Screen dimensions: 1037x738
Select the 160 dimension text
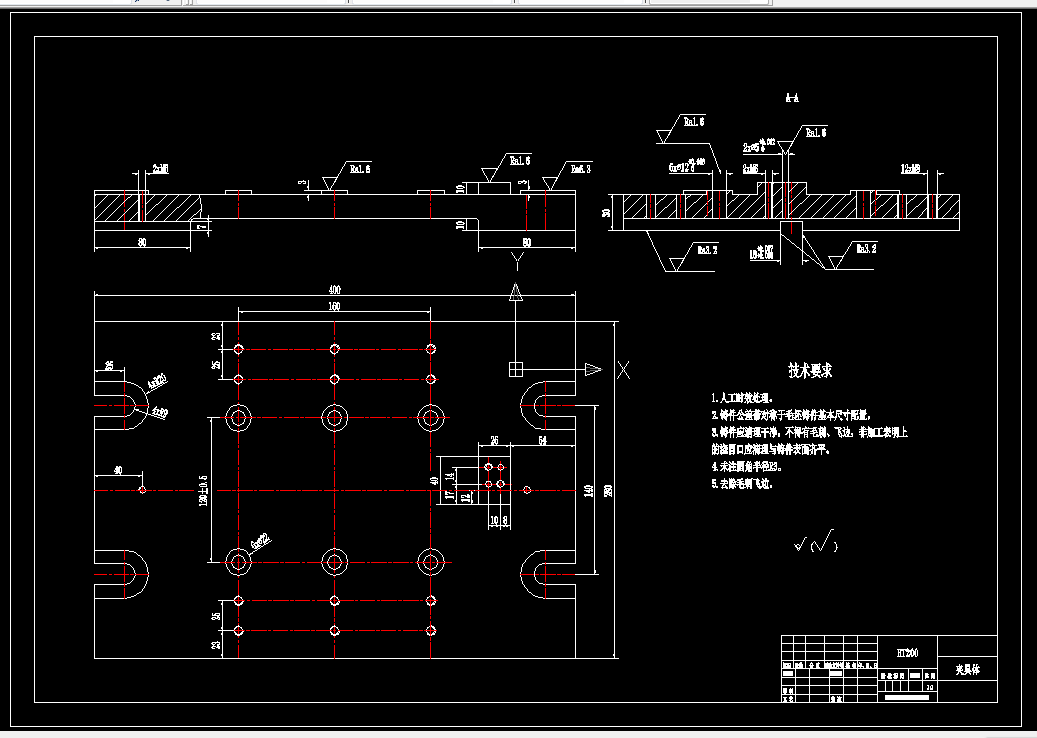pos(334,306)
